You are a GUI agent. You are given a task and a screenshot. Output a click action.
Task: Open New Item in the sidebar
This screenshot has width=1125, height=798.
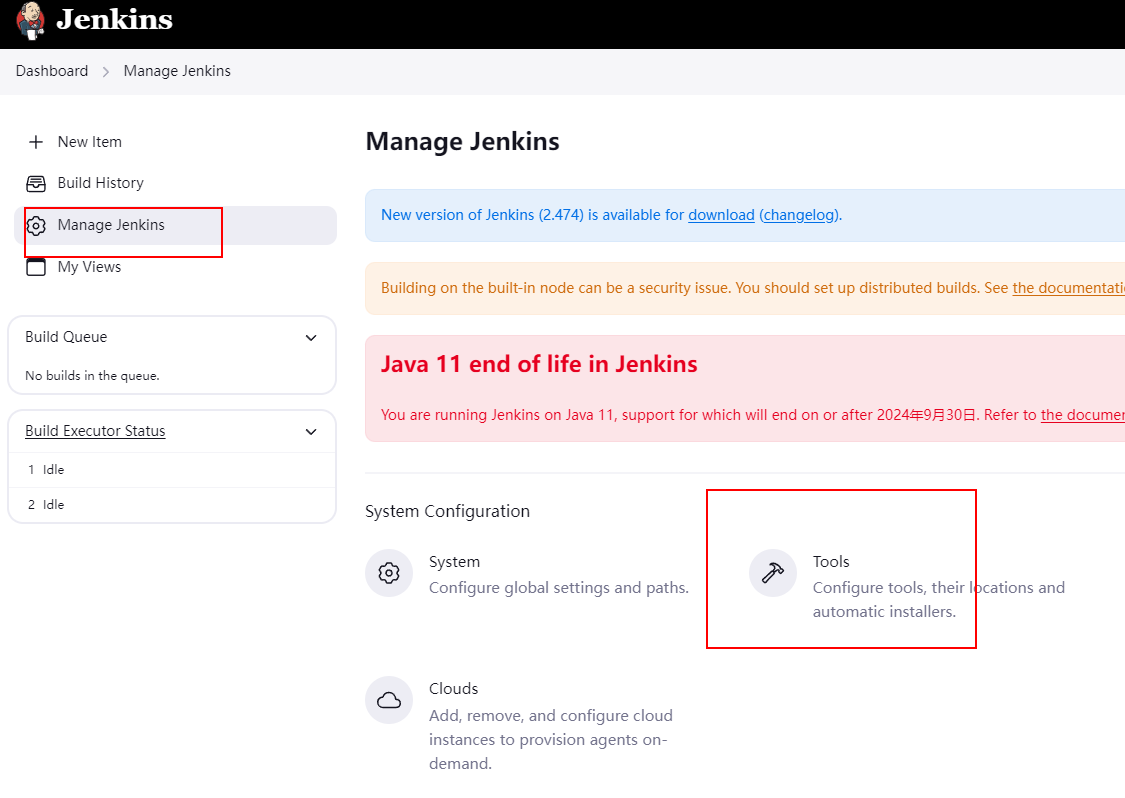pyautogui.click(x=90, y=142)
